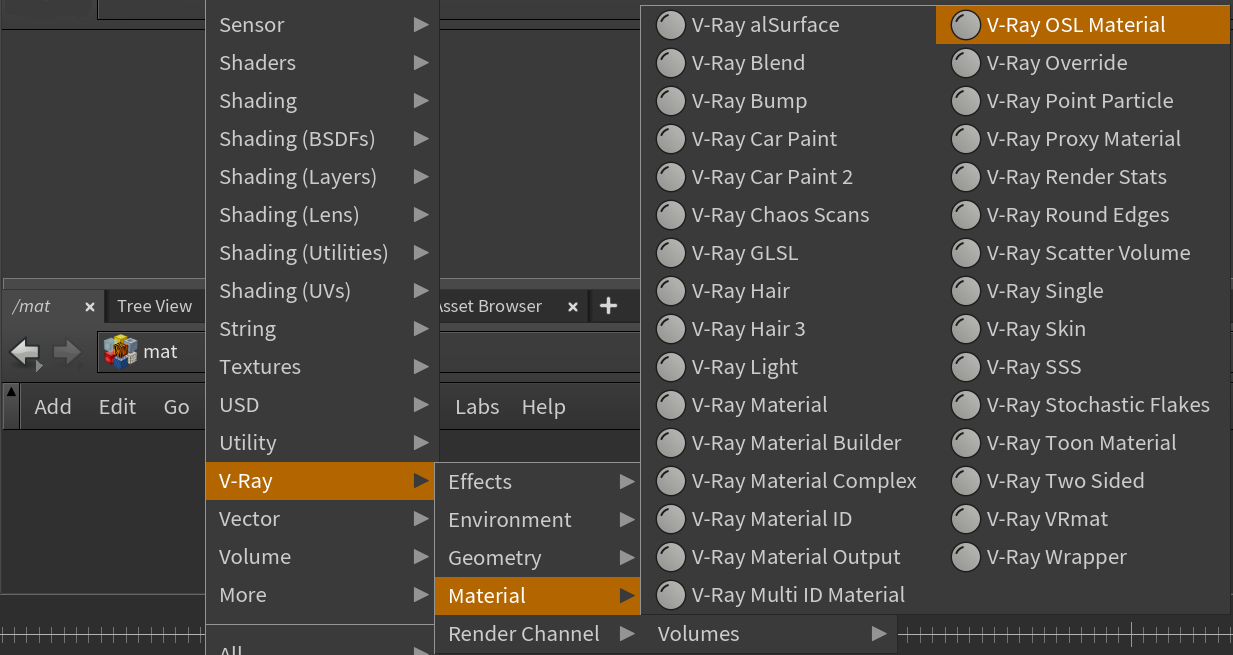Close the Asset Browser tab
Screen dimensions: 1233x655
(x=573, y=307)
